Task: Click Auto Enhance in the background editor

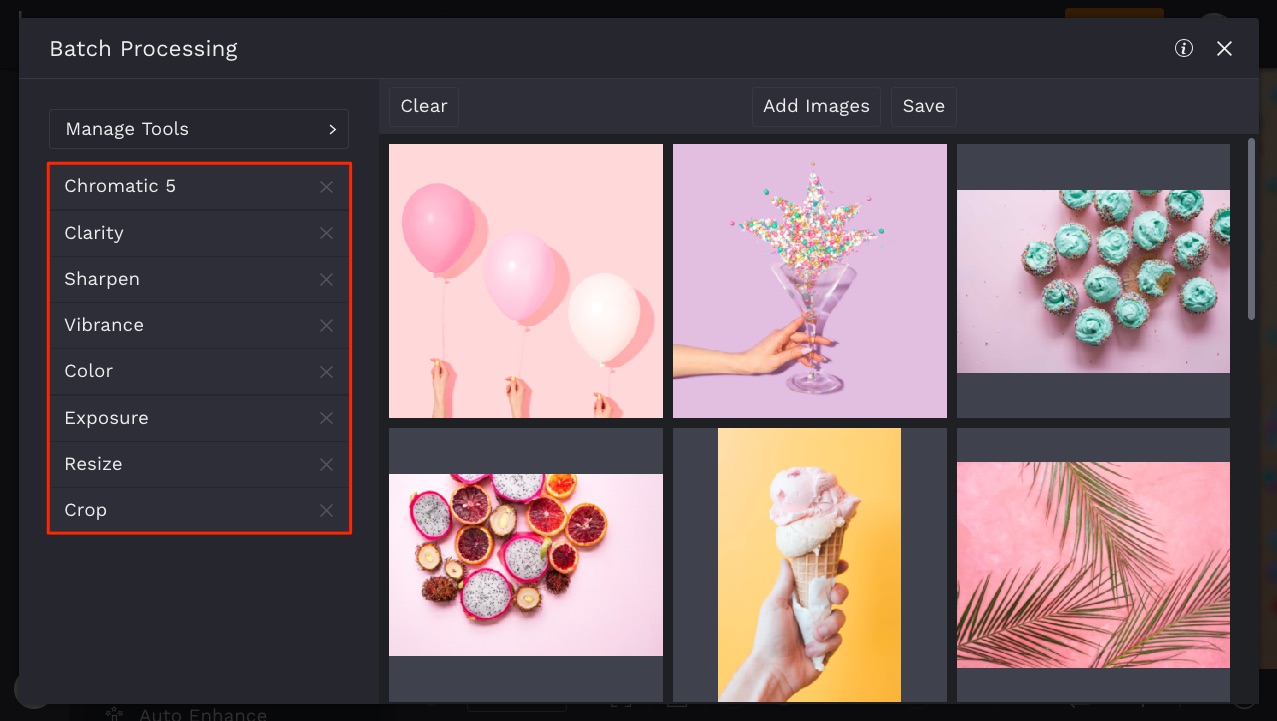Action: (203, 714)
